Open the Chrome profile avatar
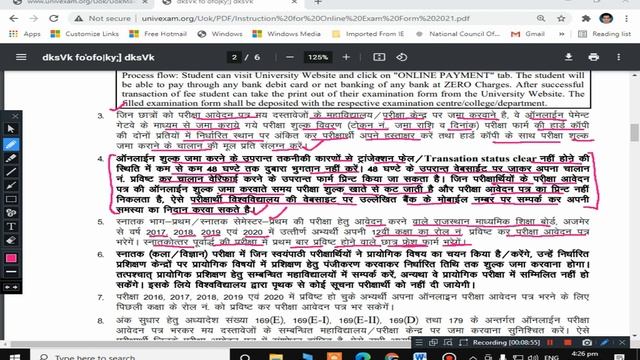This screenshot has height=360, width=640. coord(606,18)
